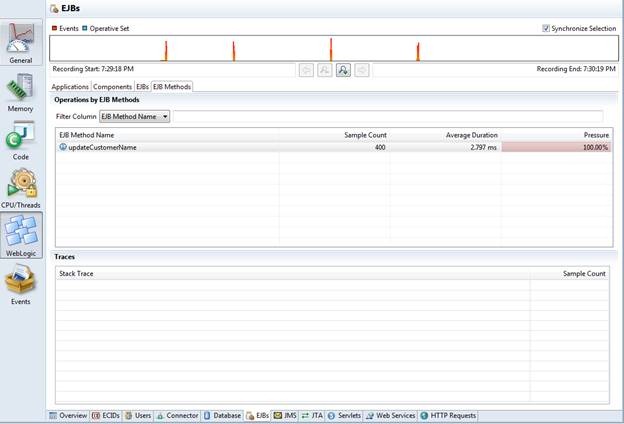Select the Code sidebar group
The height and width of the screenshot is (424, 624).
20,141
